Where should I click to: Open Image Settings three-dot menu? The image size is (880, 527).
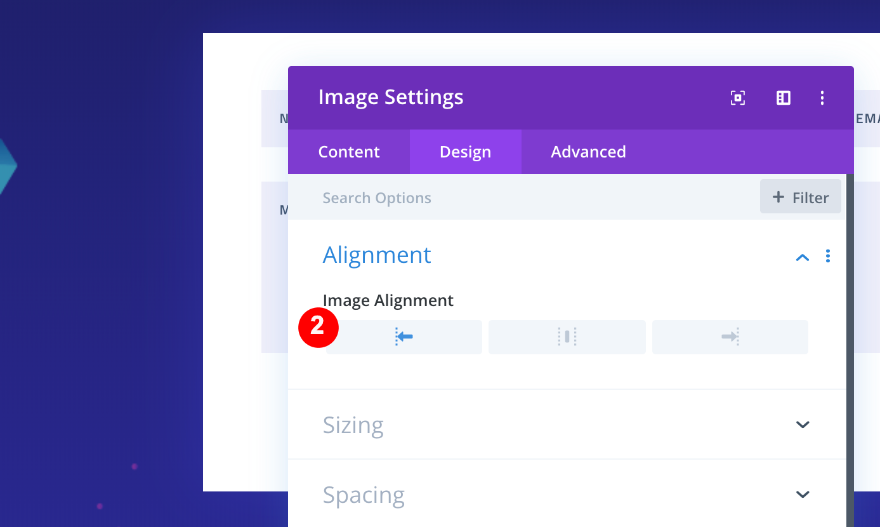pos(822,98)
